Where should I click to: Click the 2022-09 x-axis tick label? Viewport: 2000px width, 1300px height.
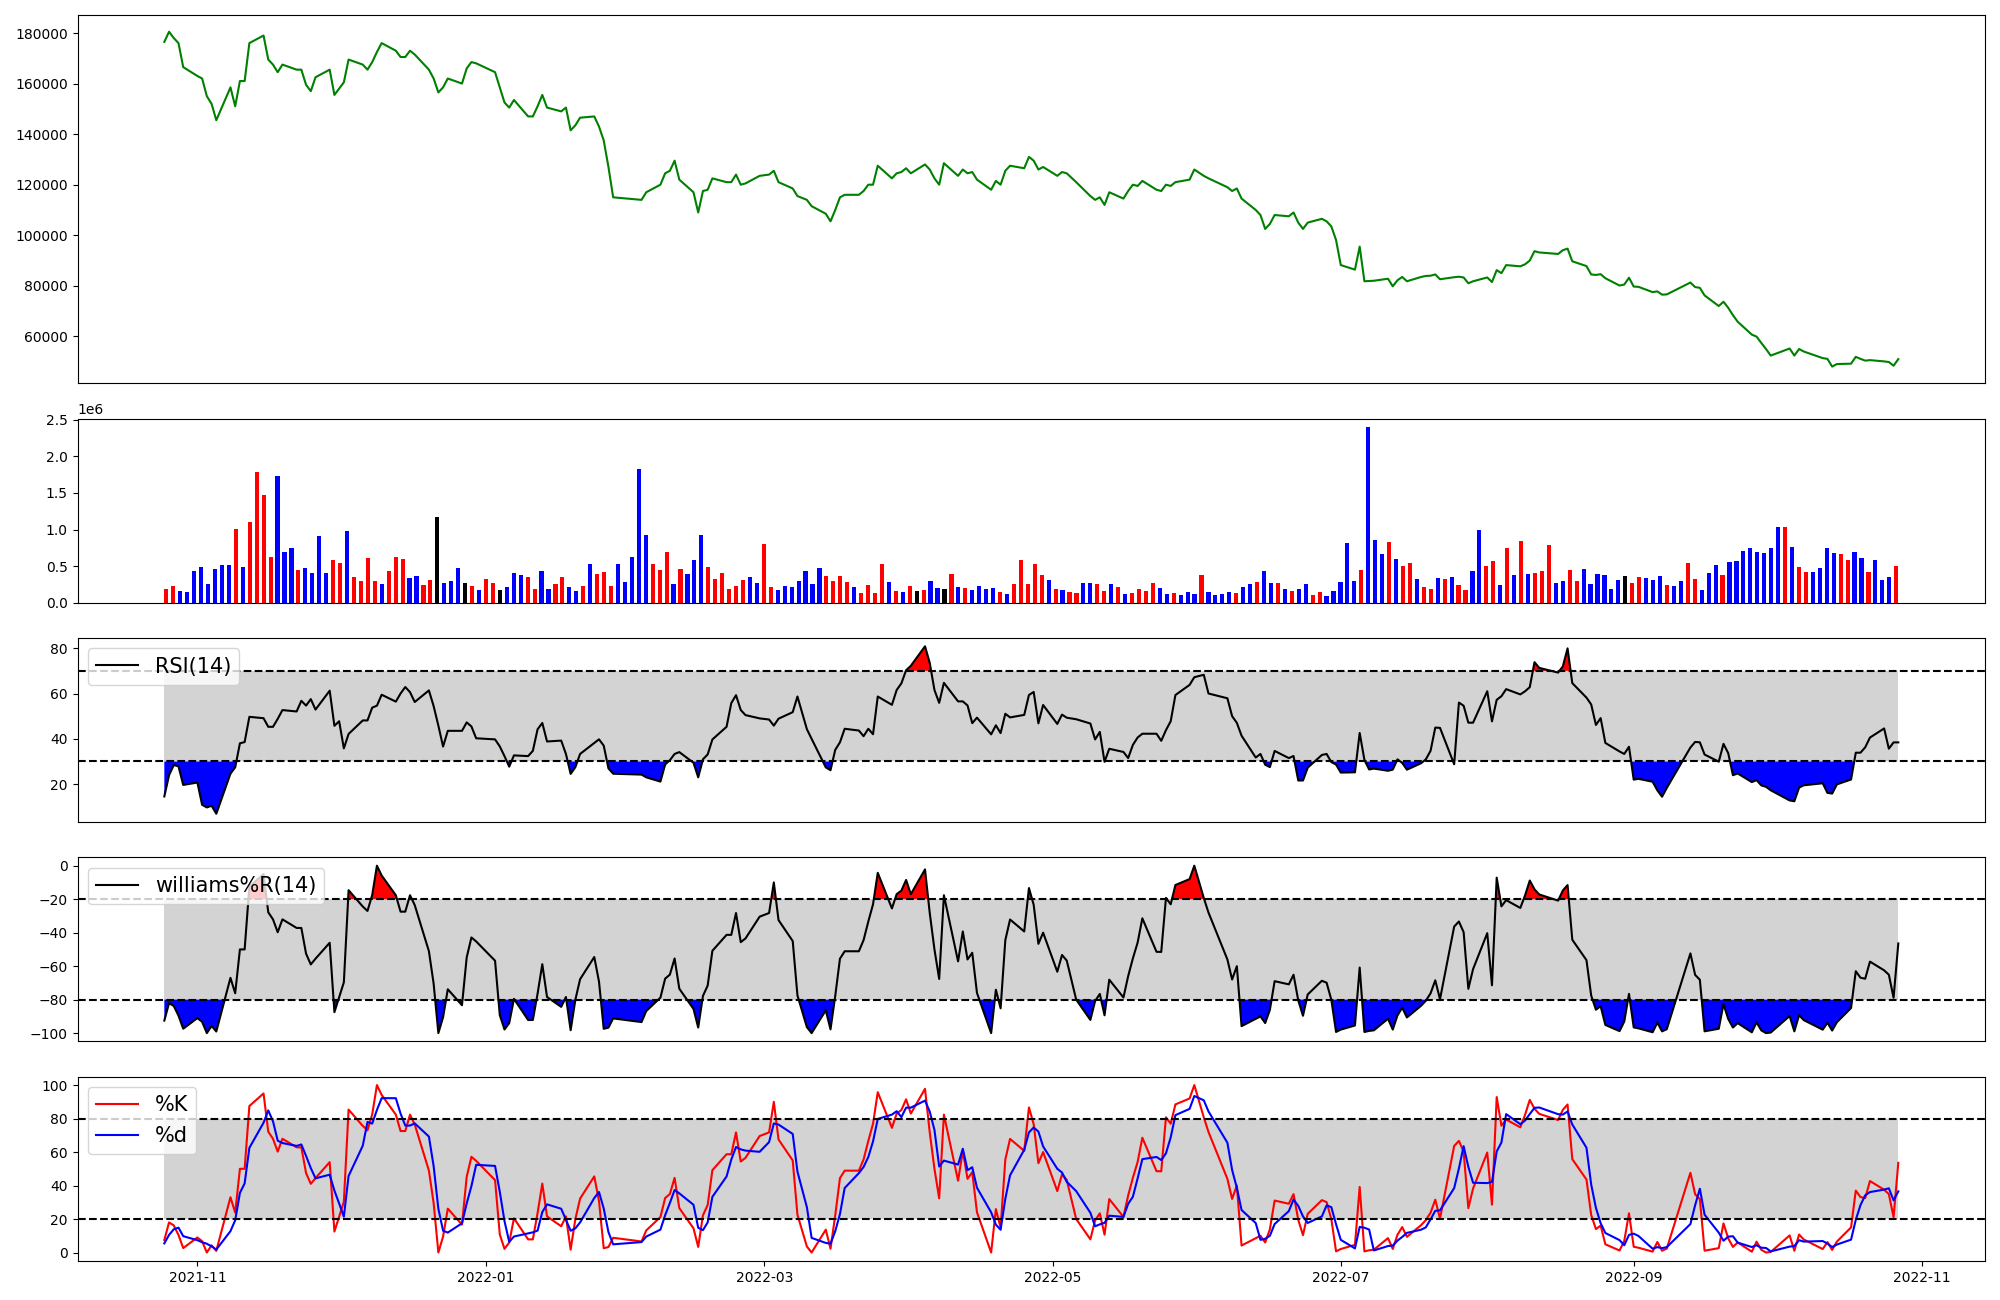(x=1634, y=1276)
